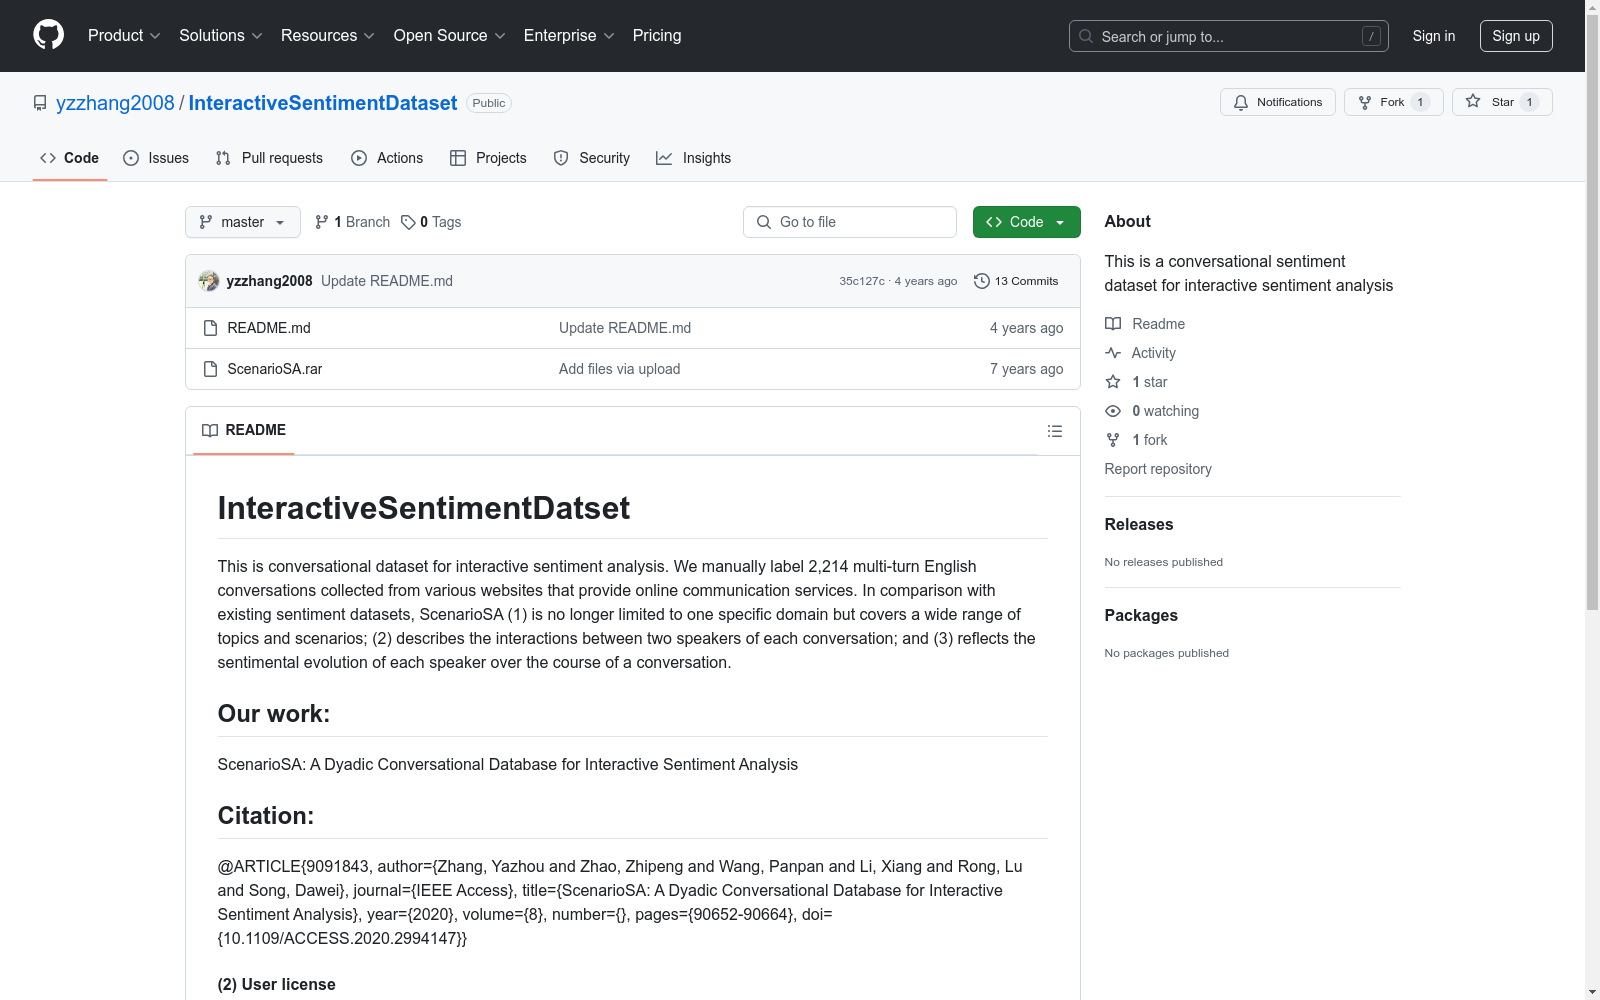The image size is (1600, 1000).
Task: Expand the green Code dropdown button
Action: click(x=1026, y=222)
